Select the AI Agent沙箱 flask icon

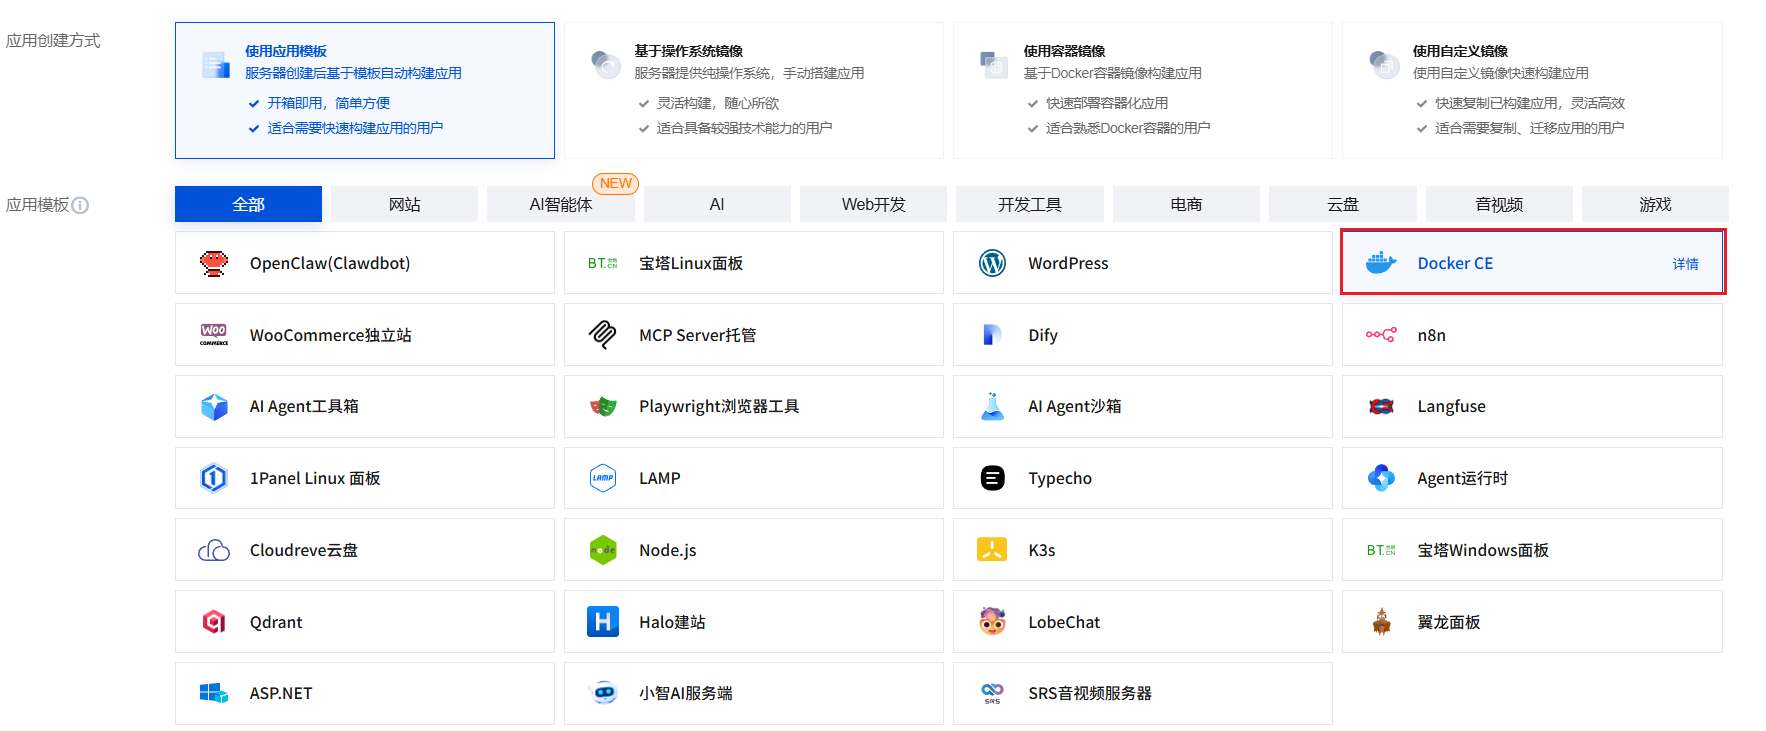pos(992,406)
